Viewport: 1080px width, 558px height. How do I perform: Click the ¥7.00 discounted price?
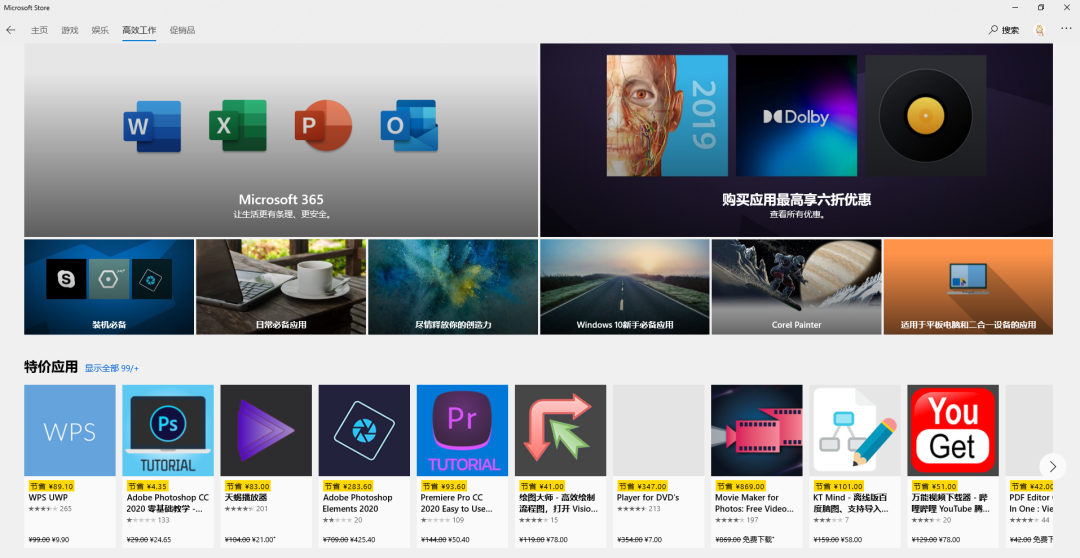[651, 539]
